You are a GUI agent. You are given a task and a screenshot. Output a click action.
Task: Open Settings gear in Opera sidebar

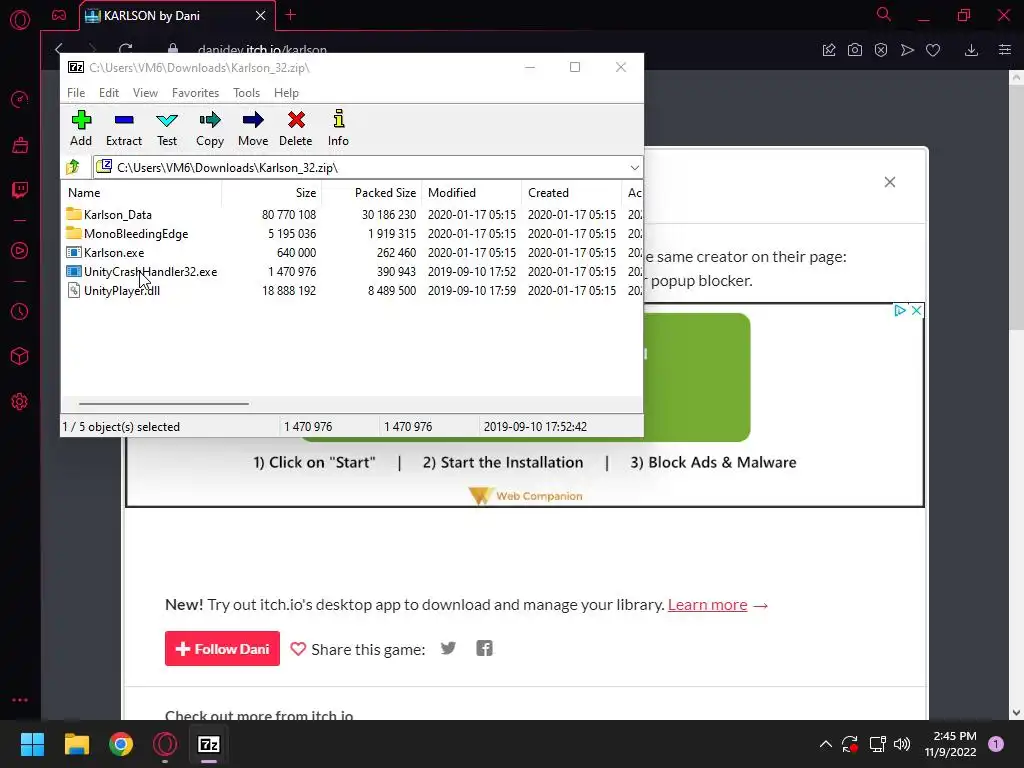tap(20, 402)
